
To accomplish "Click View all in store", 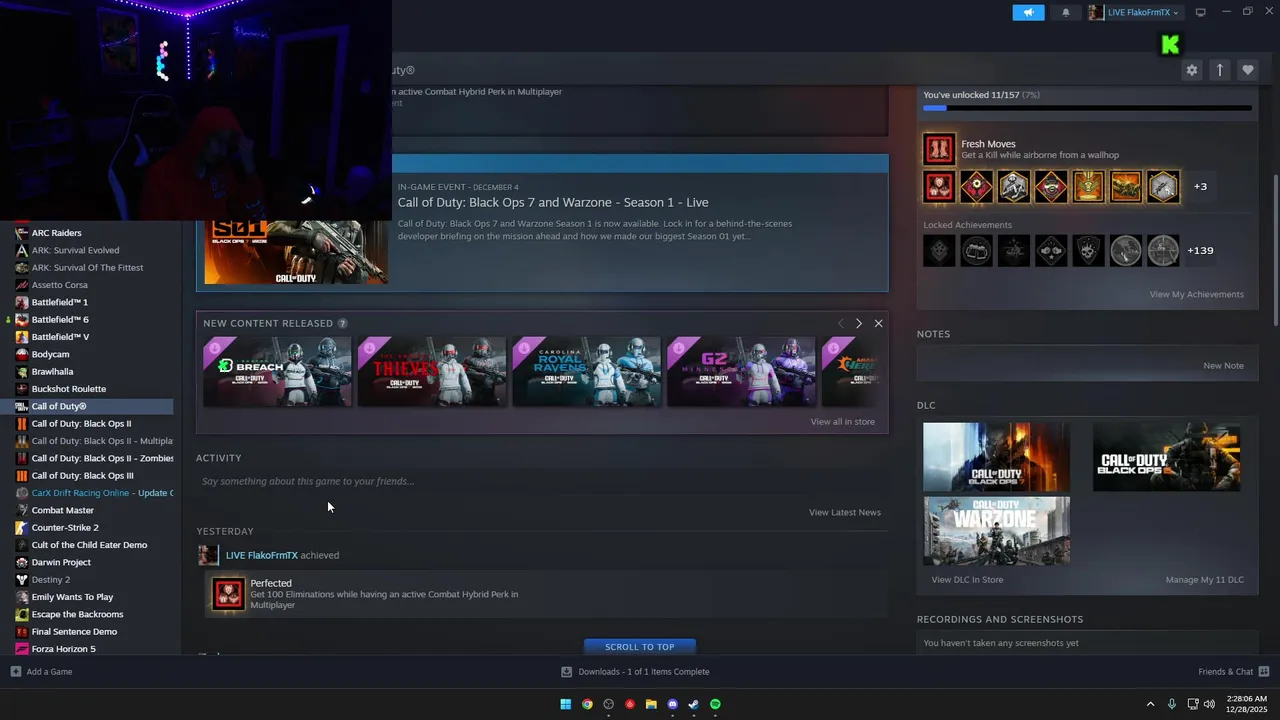I will tap(842, 422).
